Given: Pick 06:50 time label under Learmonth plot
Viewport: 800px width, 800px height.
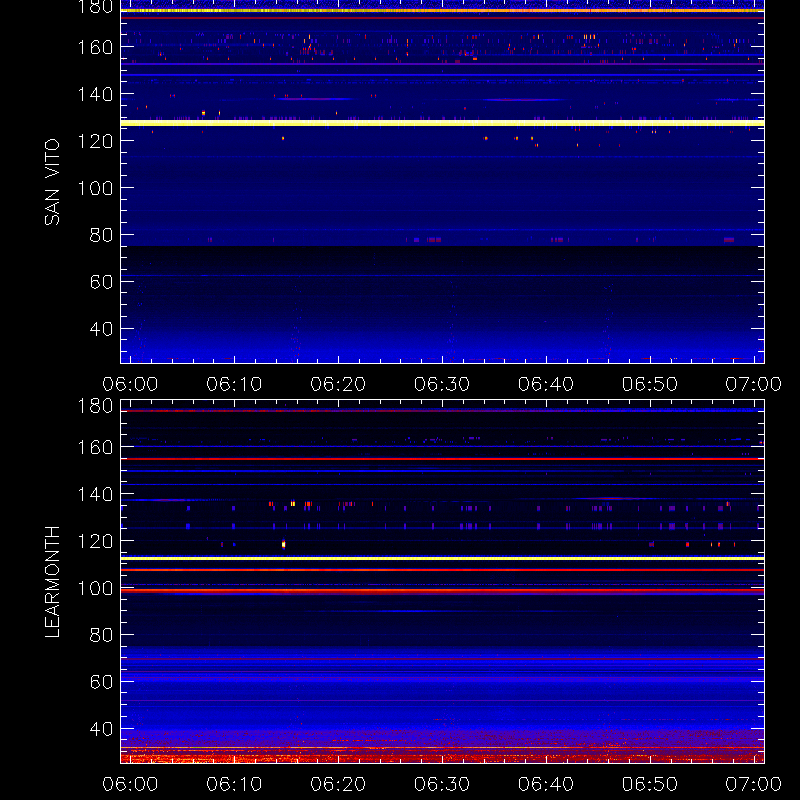Looking at the screenshot, I should [x=649, y=784].
